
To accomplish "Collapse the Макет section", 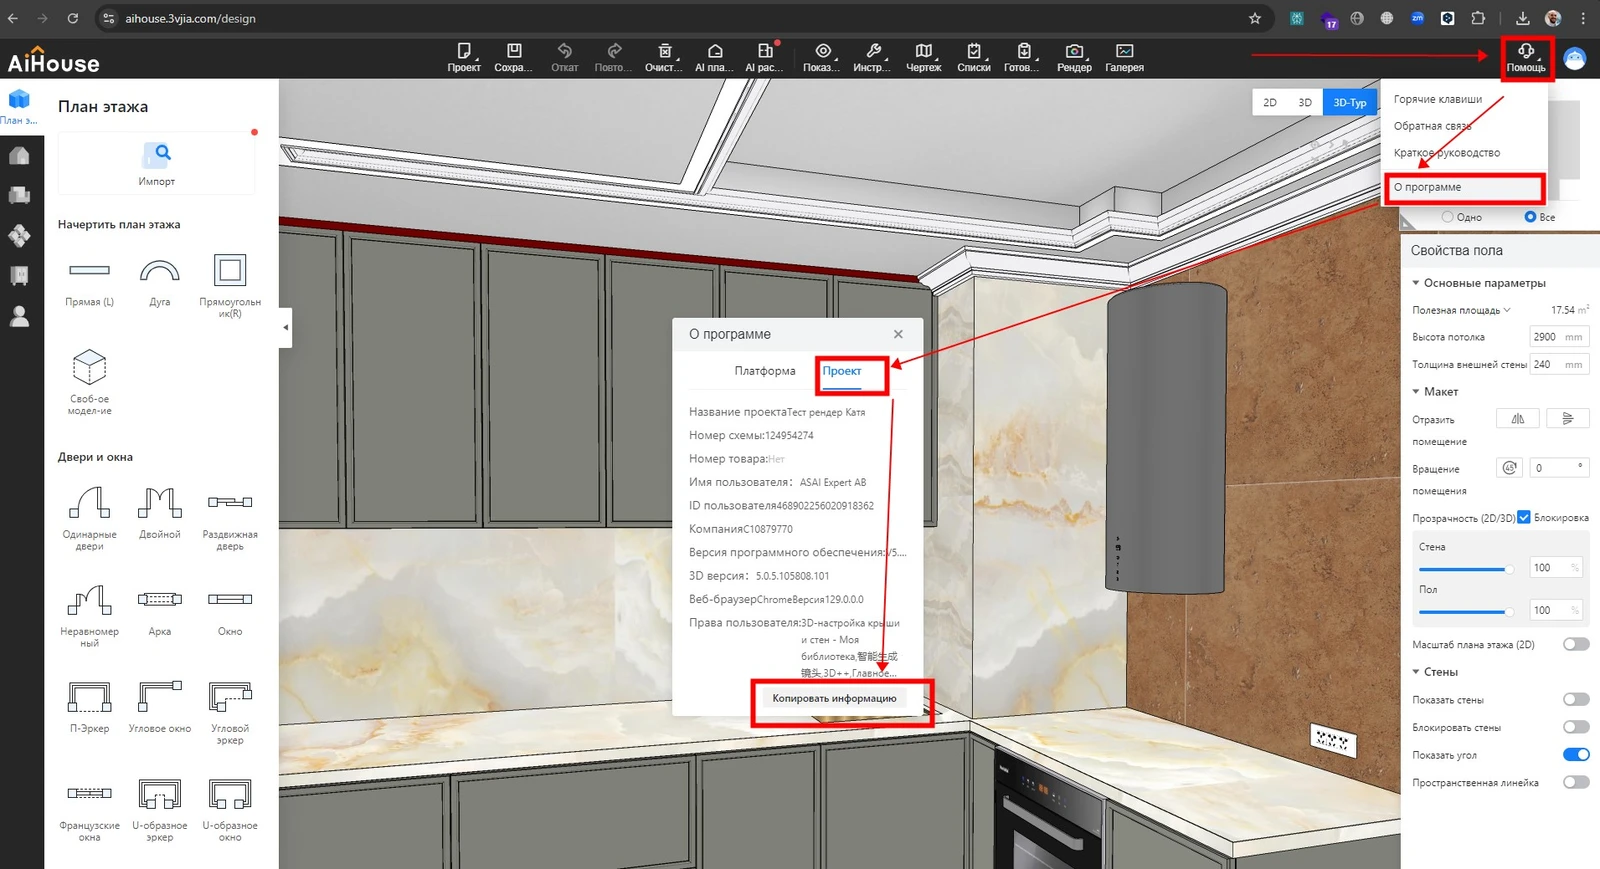I will [x=1416, y=392].
